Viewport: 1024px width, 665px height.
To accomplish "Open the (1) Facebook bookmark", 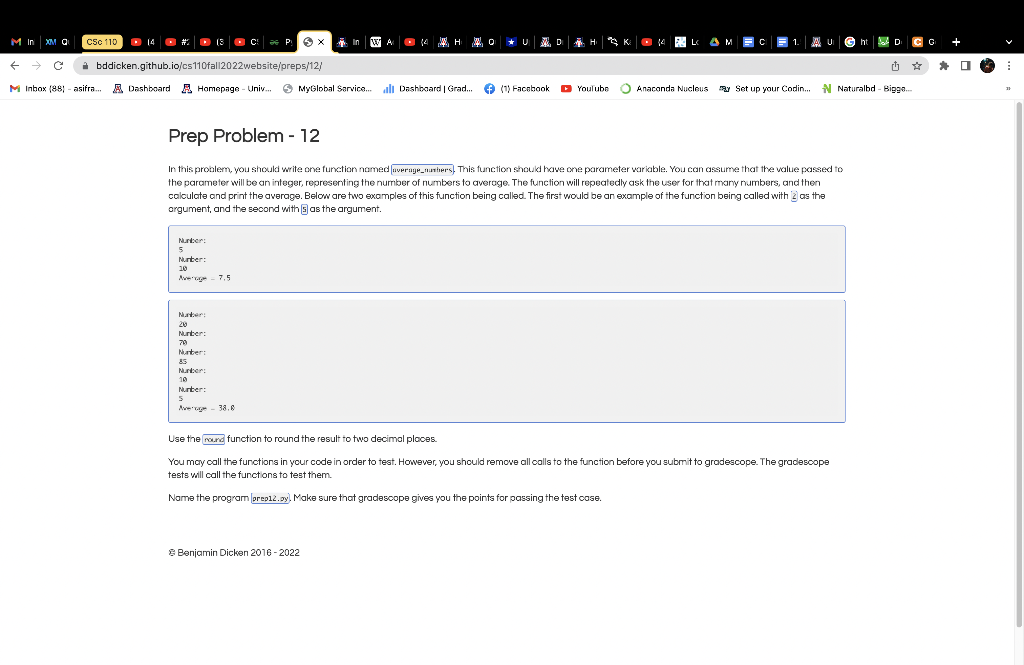I will (516, 88).
